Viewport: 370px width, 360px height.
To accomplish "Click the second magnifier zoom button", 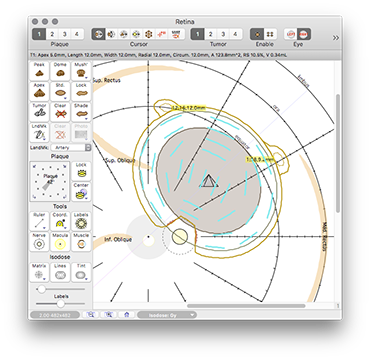I will (108, 315).
